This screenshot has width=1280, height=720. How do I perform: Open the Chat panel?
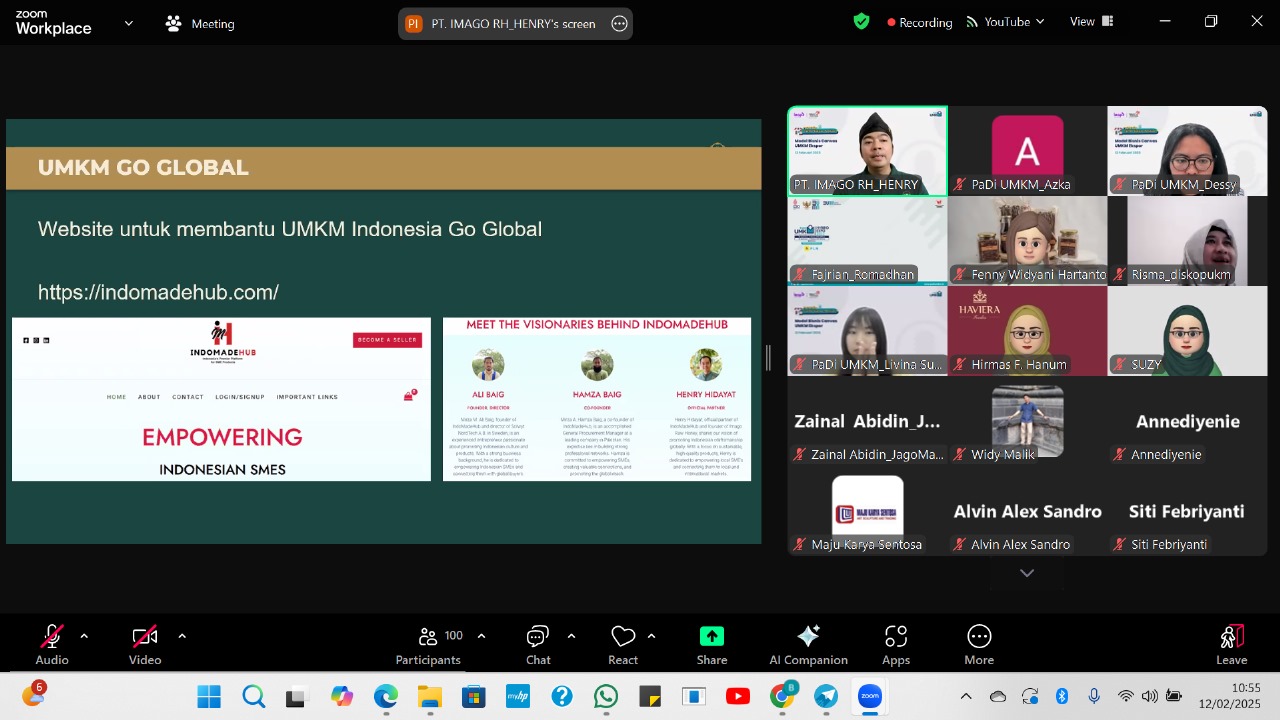(x=538, y=645)
